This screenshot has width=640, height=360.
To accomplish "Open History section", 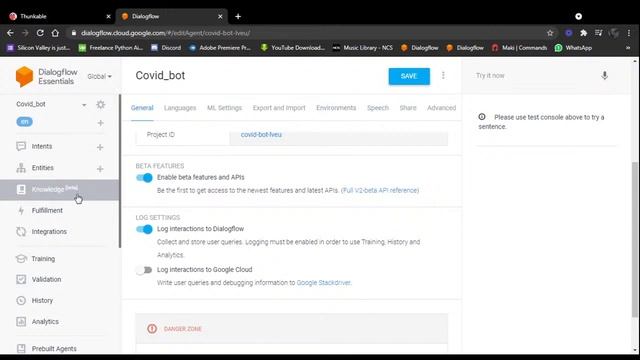I will pyautogui.click(x=42, y=300).
